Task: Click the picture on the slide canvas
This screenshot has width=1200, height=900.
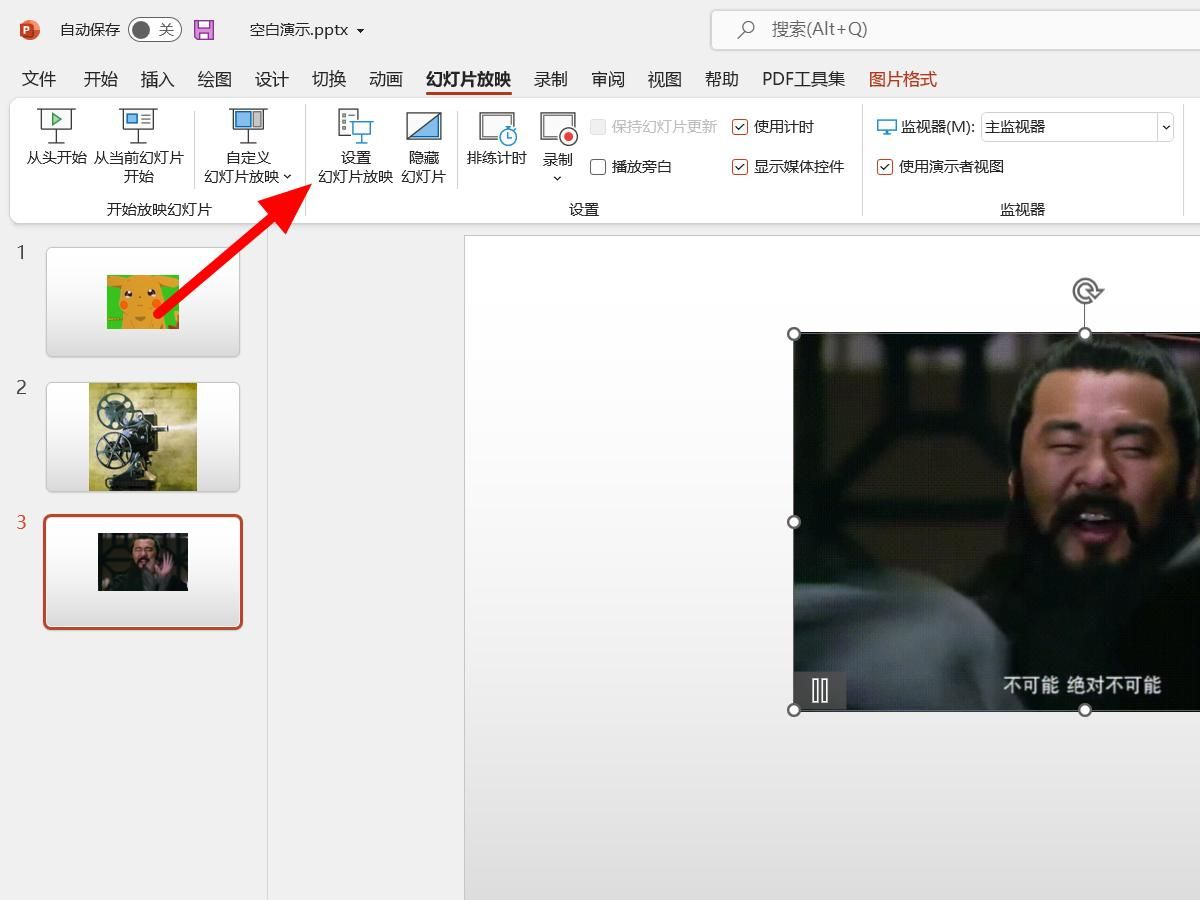Action: (997, 521)
